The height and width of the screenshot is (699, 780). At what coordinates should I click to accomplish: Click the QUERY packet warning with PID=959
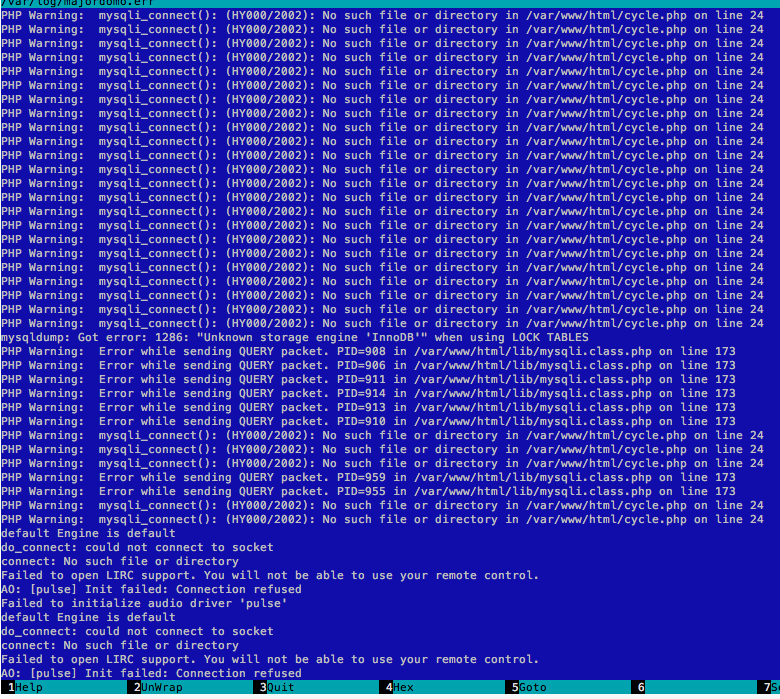pos(368,477)
